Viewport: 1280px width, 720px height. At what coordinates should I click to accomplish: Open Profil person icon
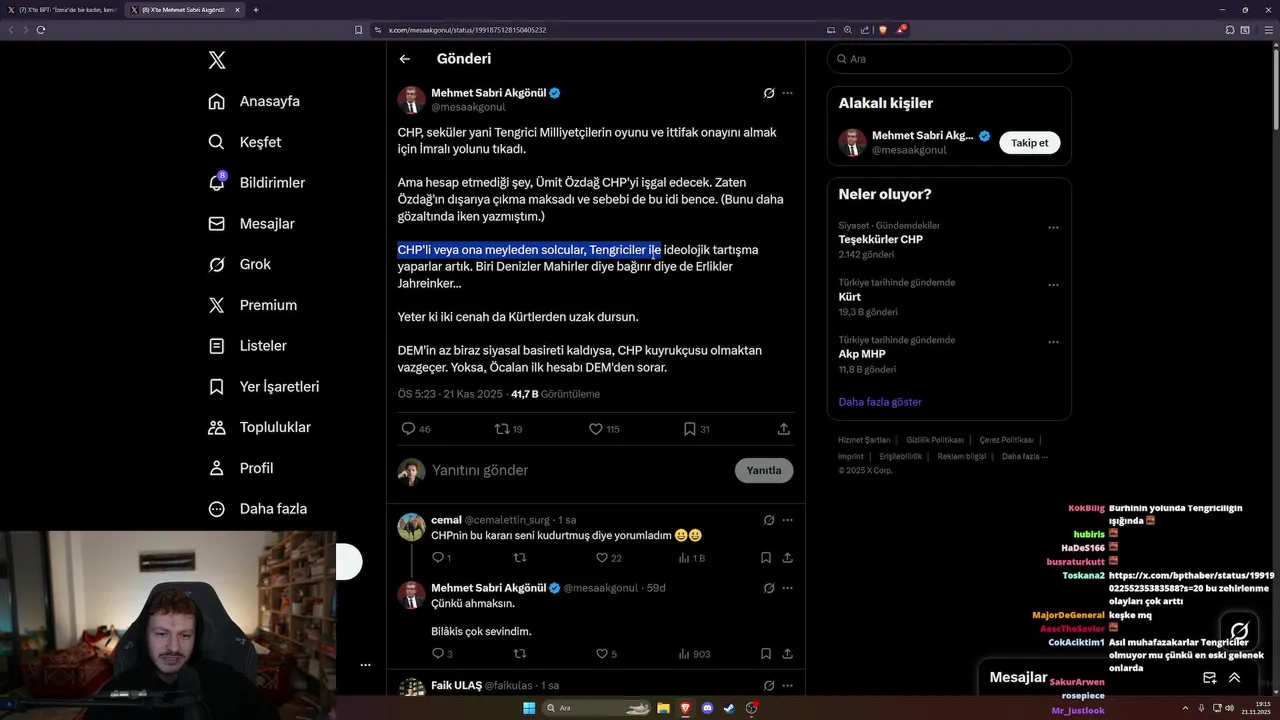(x=216, y=468)
